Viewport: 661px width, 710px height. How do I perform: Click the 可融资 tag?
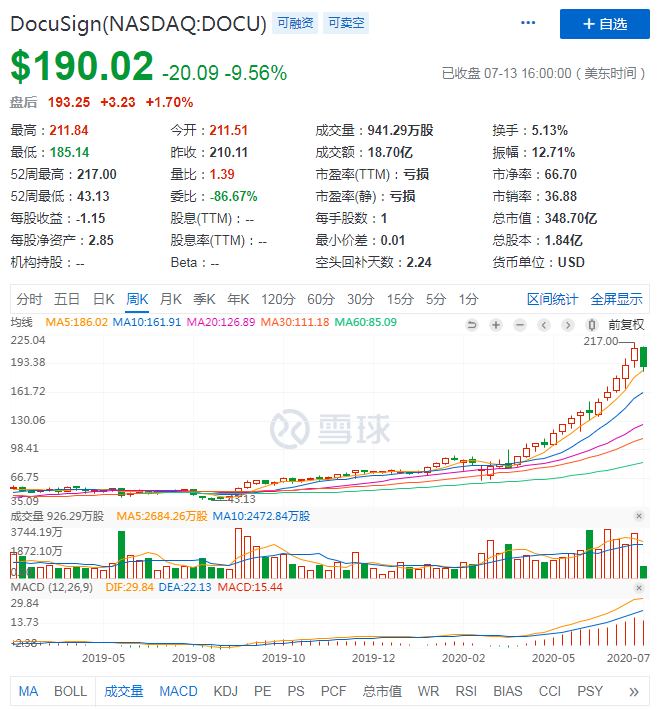[x=295, y=23]
